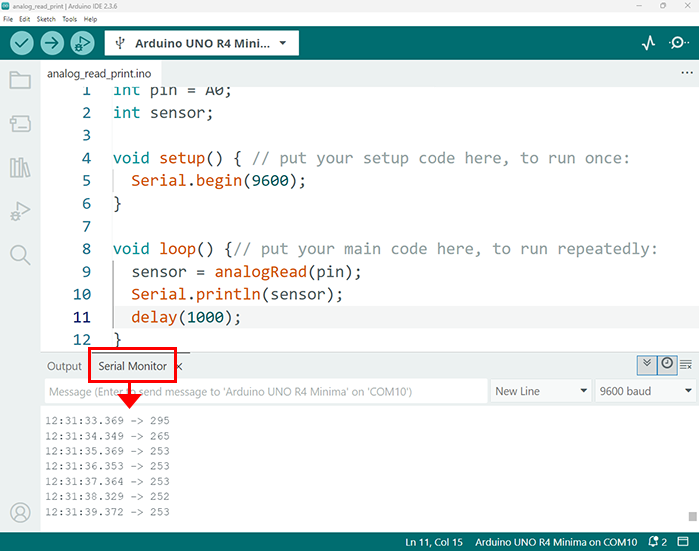Open the account profile icon
The image size is (700, 551).
pyautogui.click(x=20, y=513)
